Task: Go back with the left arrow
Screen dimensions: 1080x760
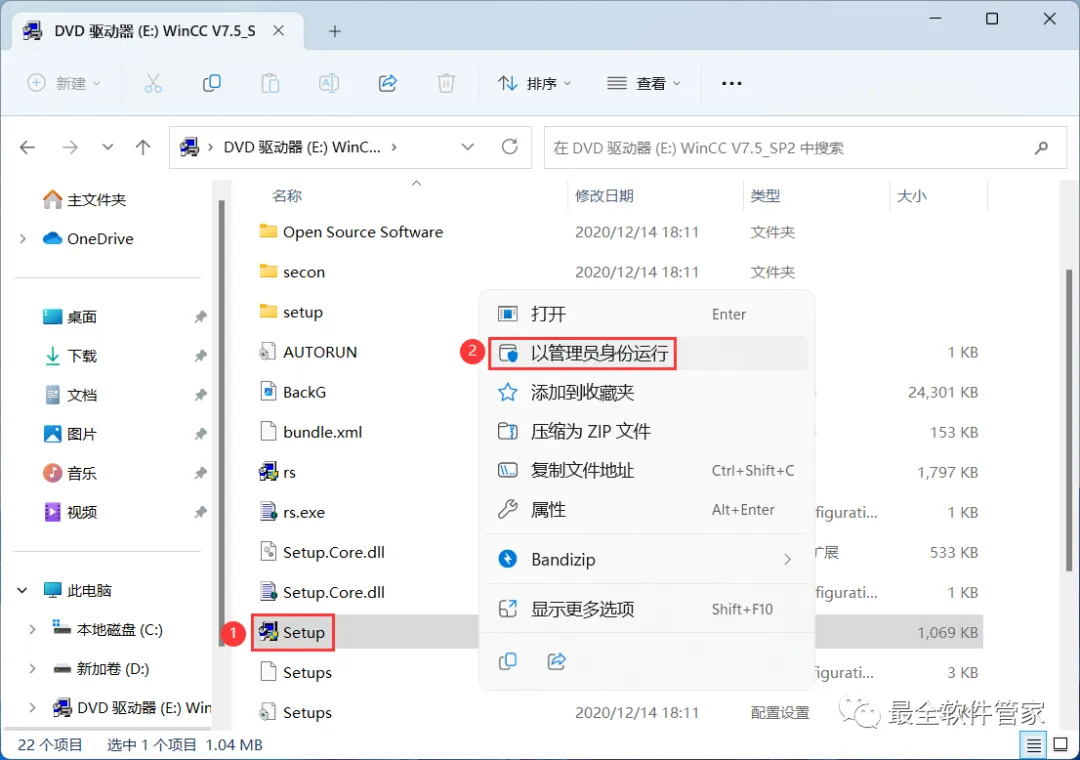Action: (28, 147)
